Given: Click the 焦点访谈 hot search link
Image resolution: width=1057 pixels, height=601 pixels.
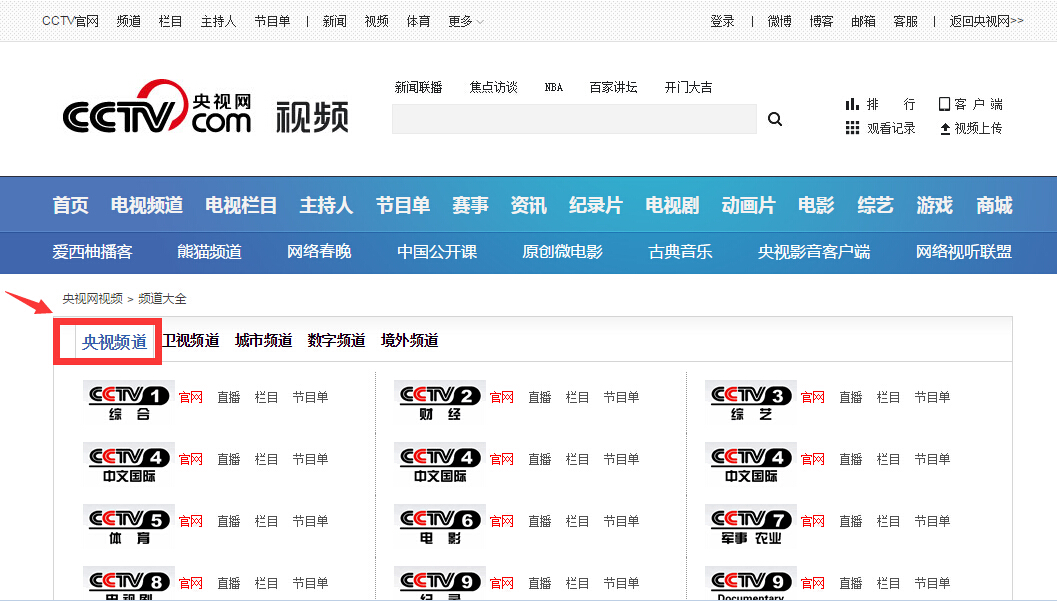Looking at the screenshot, I should coord(493,87).
